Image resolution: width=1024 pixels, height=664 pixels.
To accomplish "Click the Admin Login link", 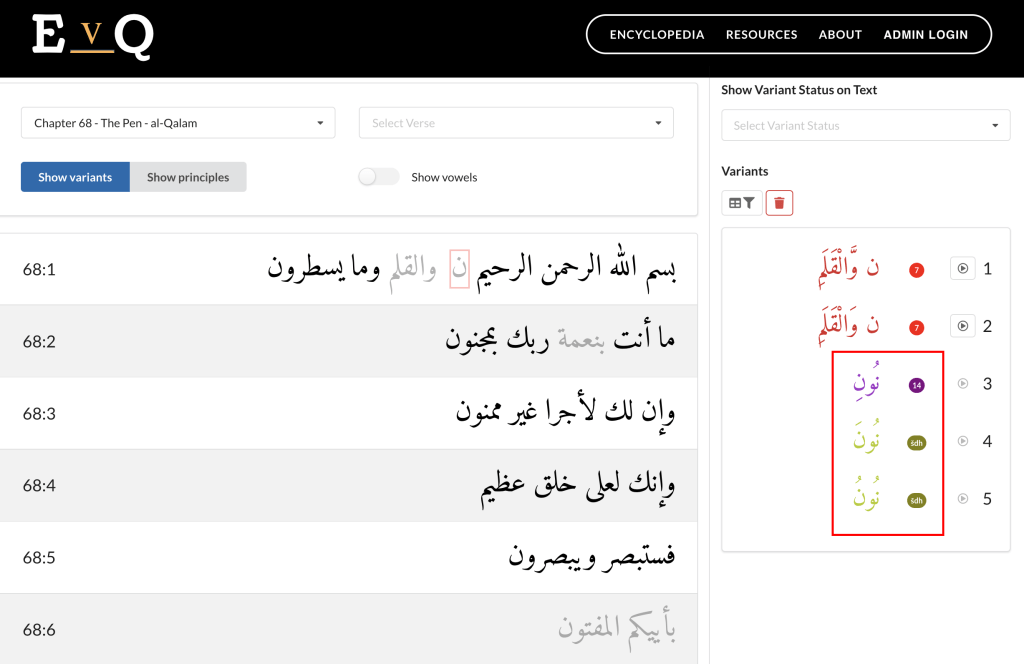I will click(925, 34).
